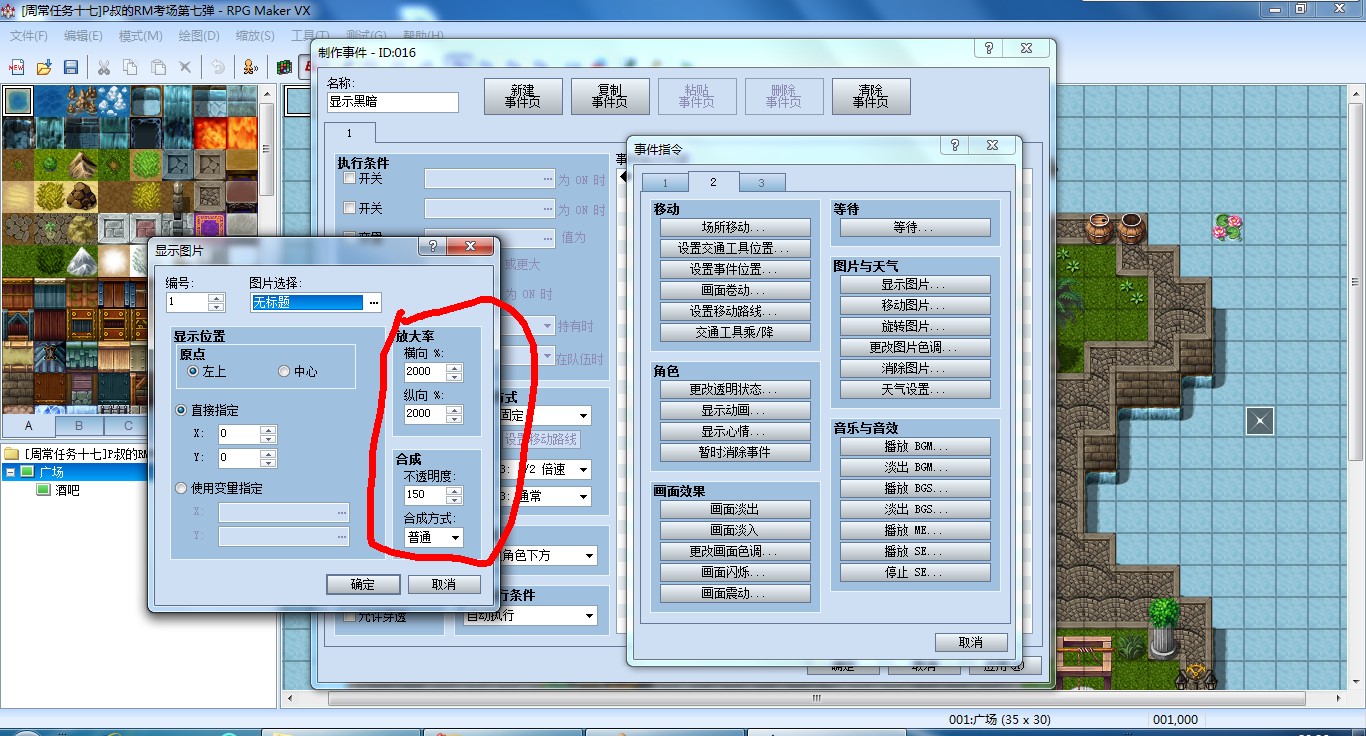Click 新建事件页 button
Viewport: 1366px width, 736px height.
(x=523, y=96)
